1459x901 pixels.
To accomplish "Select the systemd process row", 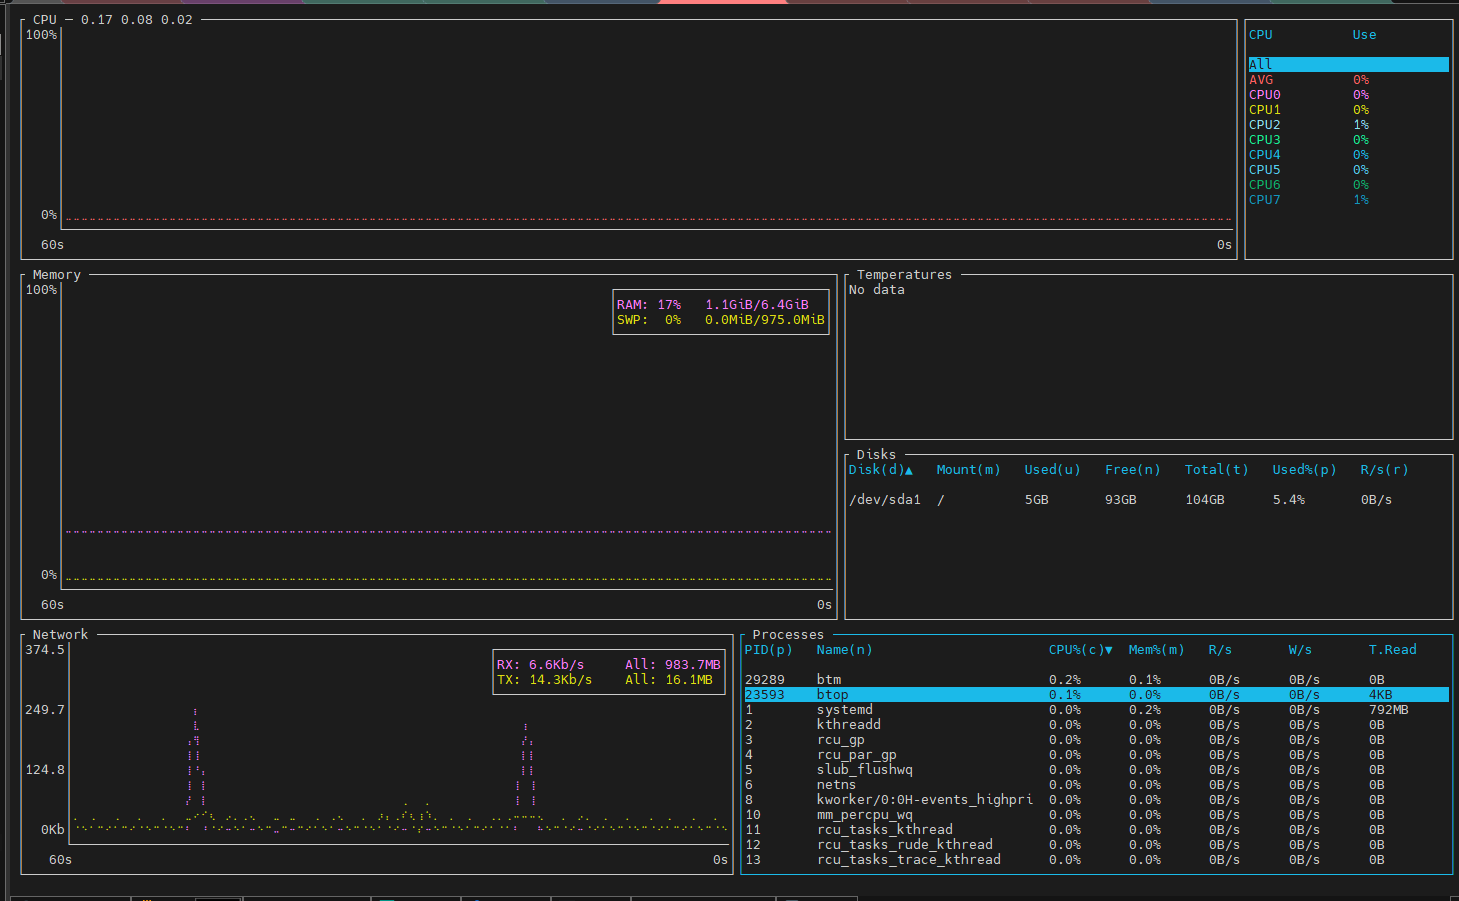I will coord(1096,709).
